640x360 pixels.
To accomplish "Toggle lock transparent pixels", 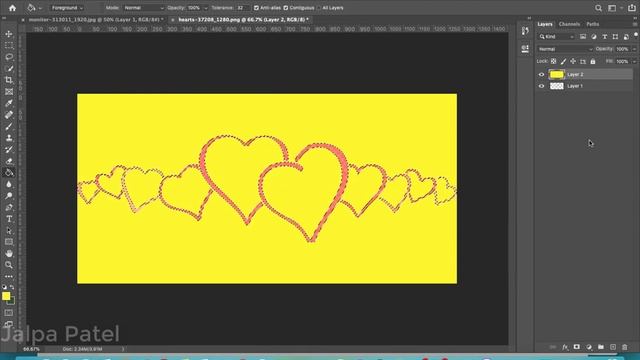I will point(553,61).
